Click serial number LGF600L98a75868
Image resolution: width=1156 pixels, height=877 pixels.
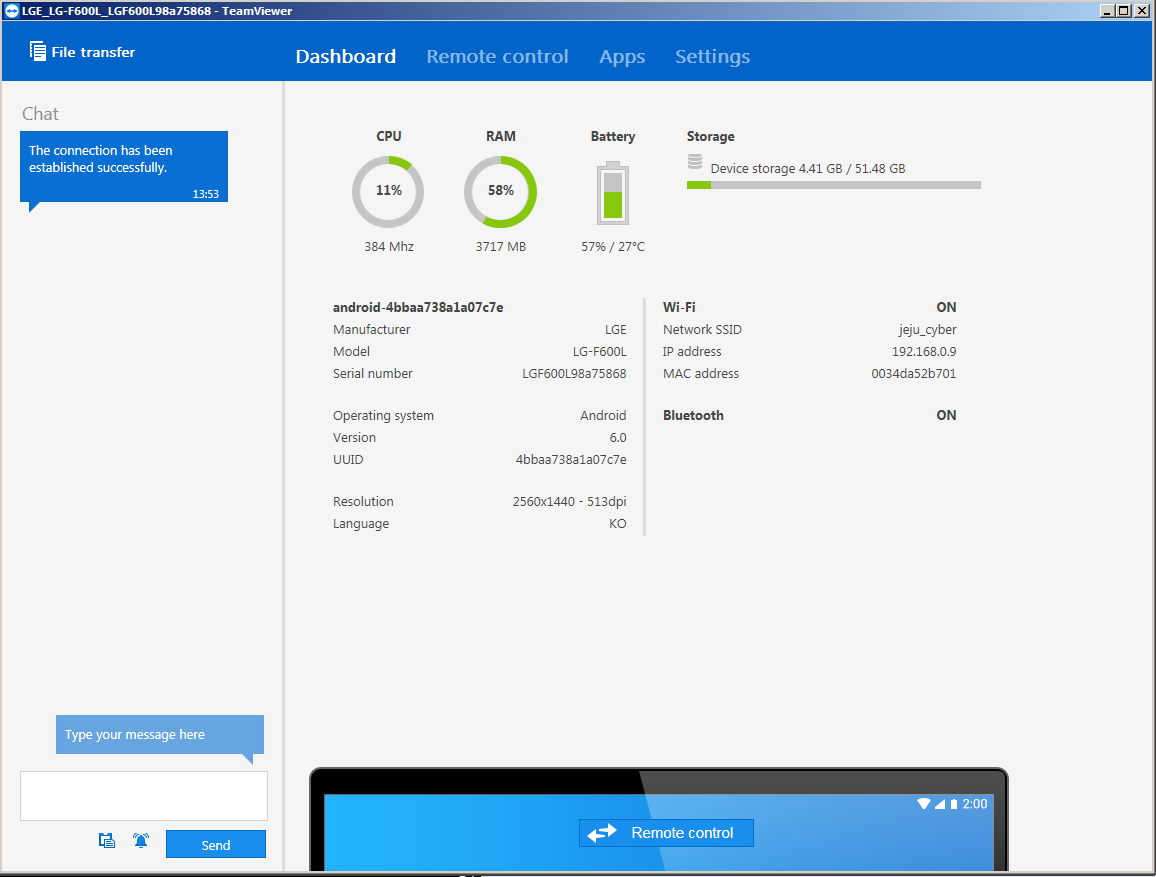(x=574, y=374)
